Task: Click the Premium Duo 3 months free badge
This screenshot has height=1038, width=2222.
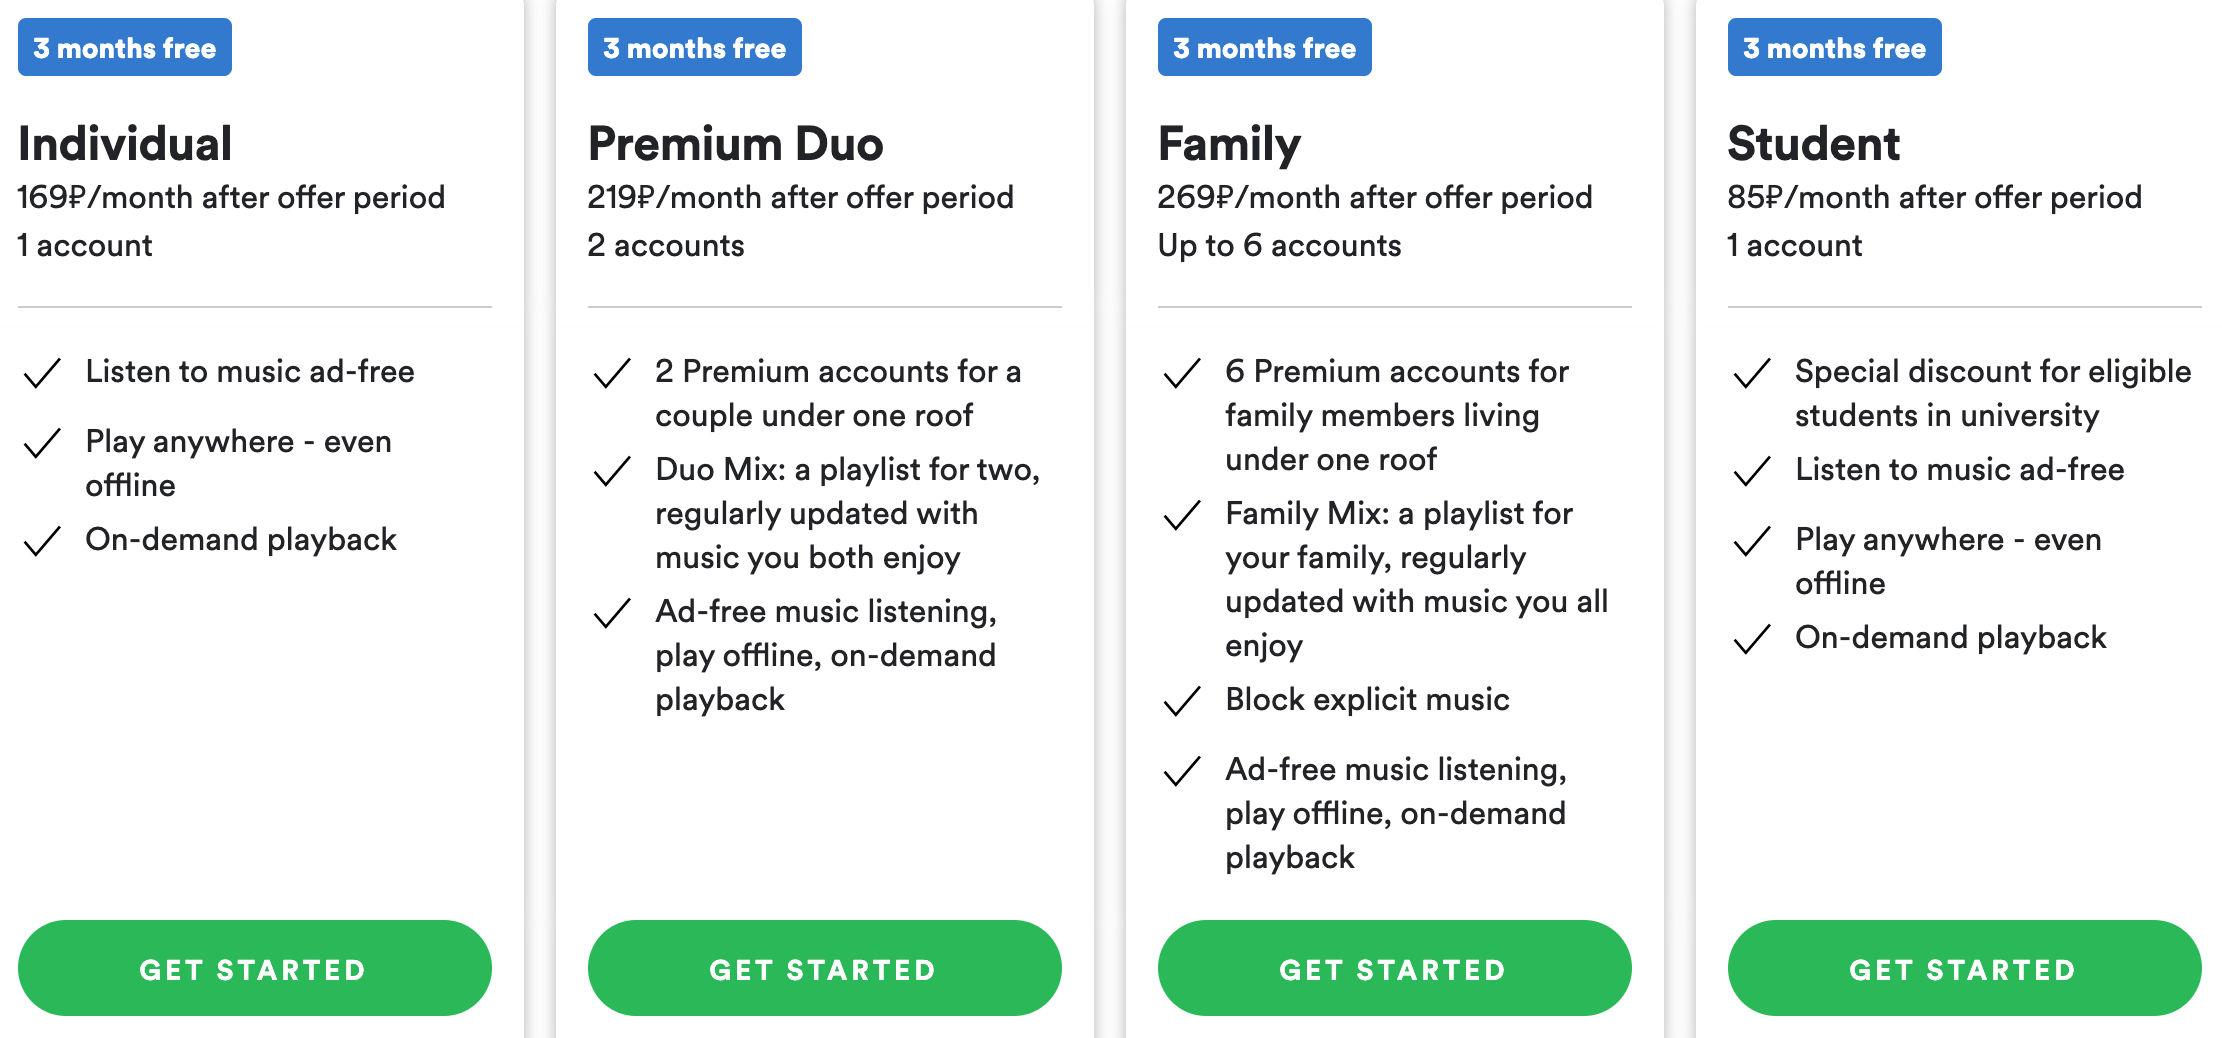Action: tap(695, 47)
